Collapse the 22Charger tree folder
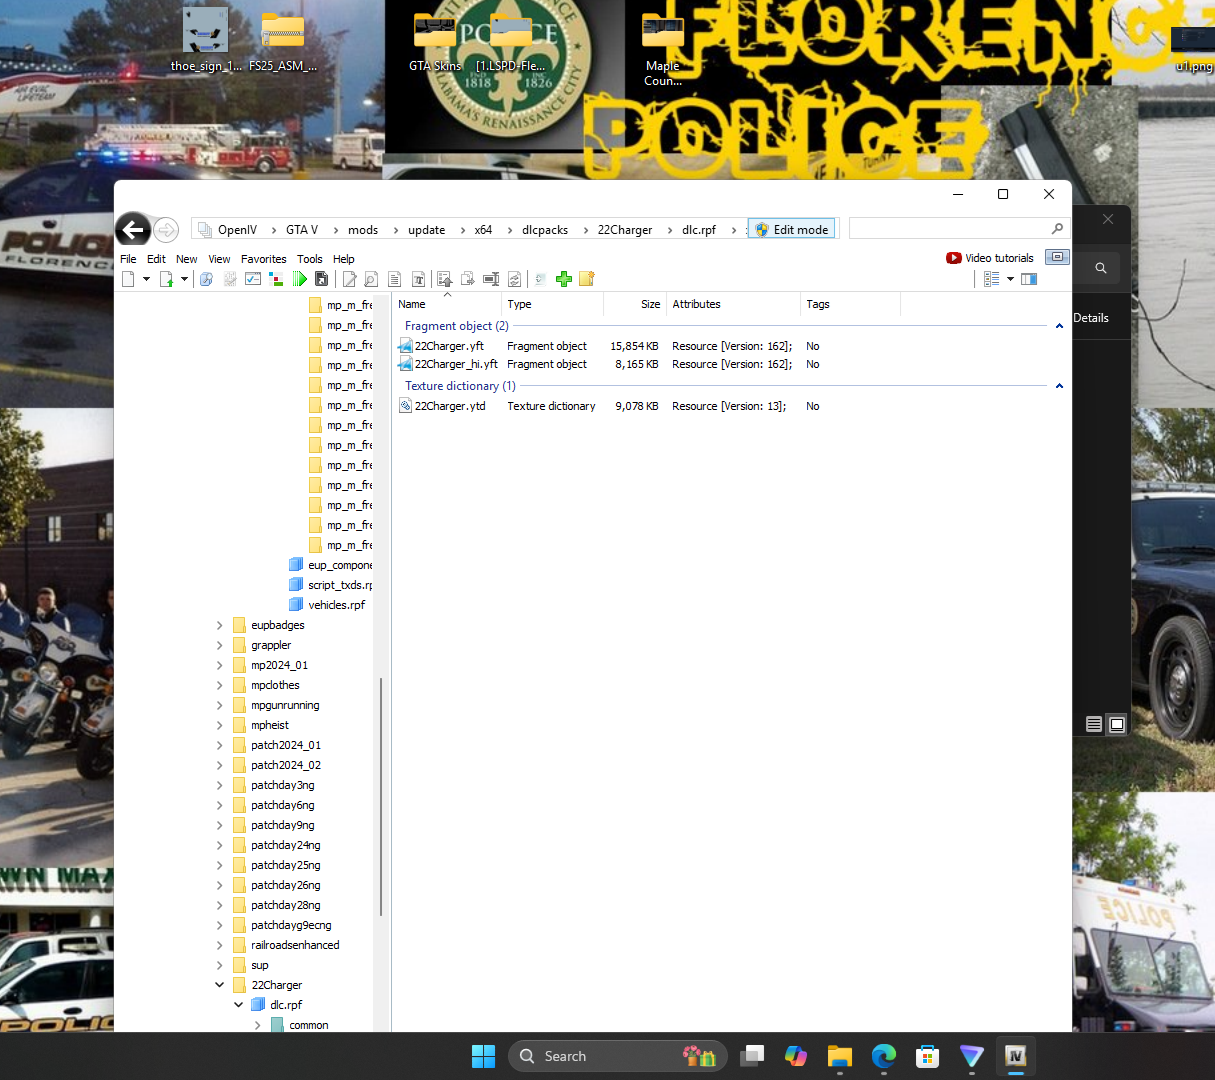 tap(220, 985)
